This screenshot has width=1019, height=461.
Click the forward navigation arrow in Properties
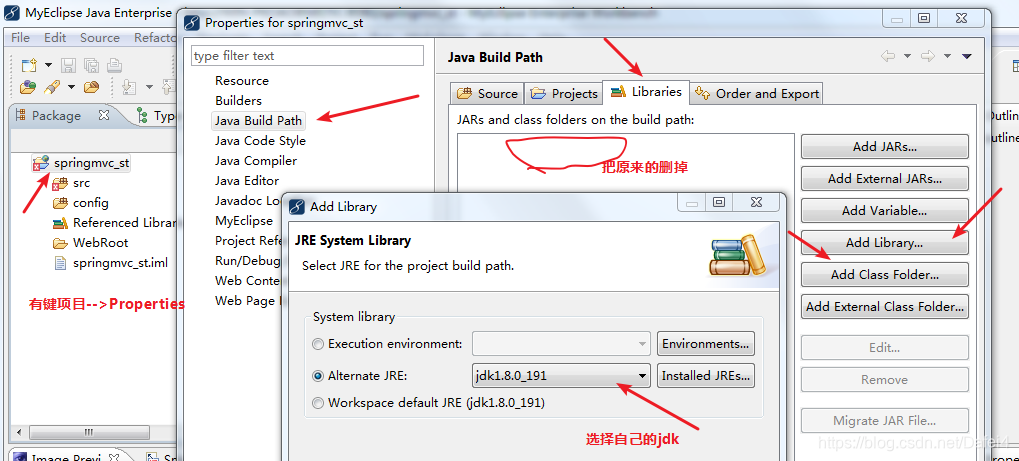(x=928, y=57)
